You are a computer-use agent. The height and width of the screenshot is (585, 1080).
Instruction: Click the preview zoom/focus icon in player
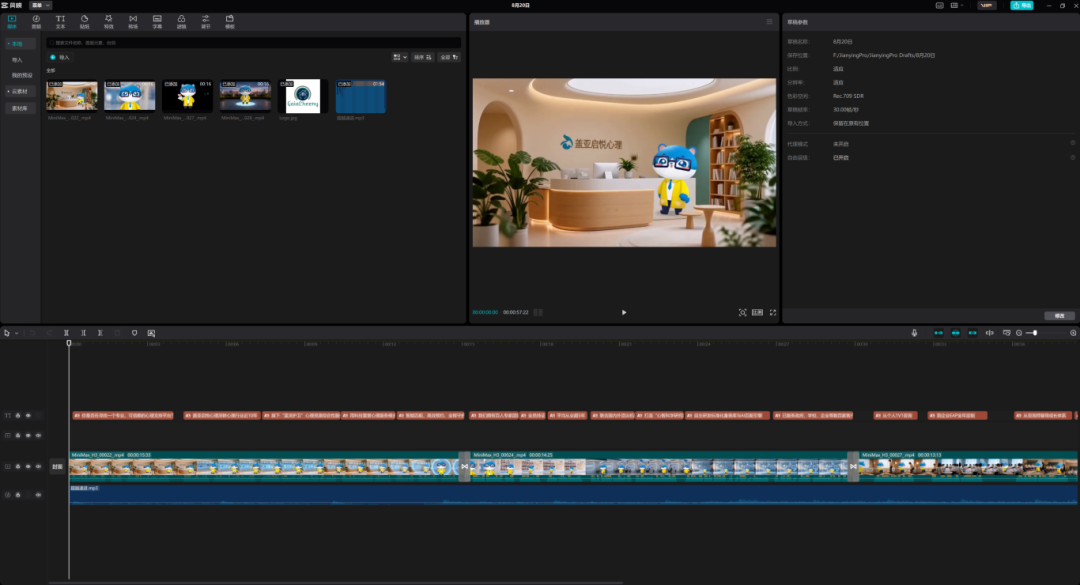742,312
